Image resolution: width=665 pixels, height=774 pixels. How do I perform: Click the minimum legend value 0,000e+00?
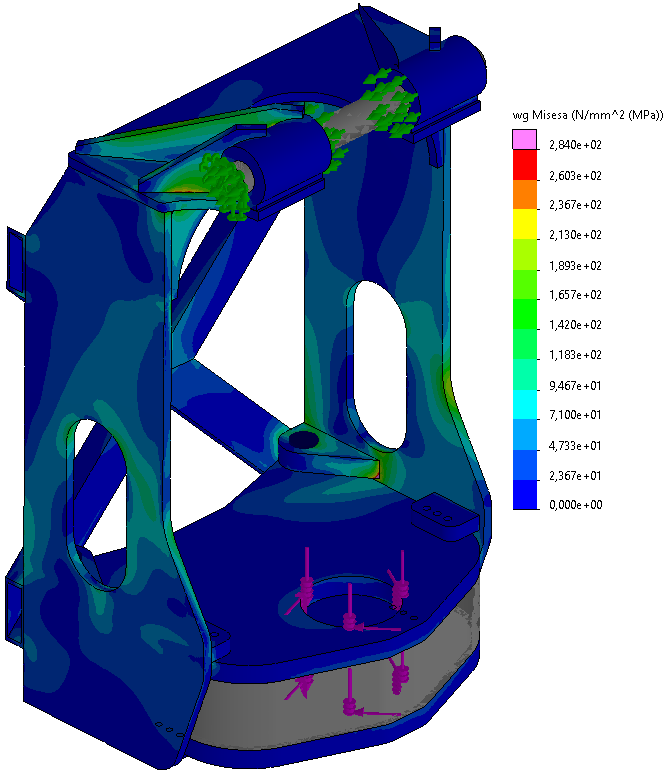(573, 506)
